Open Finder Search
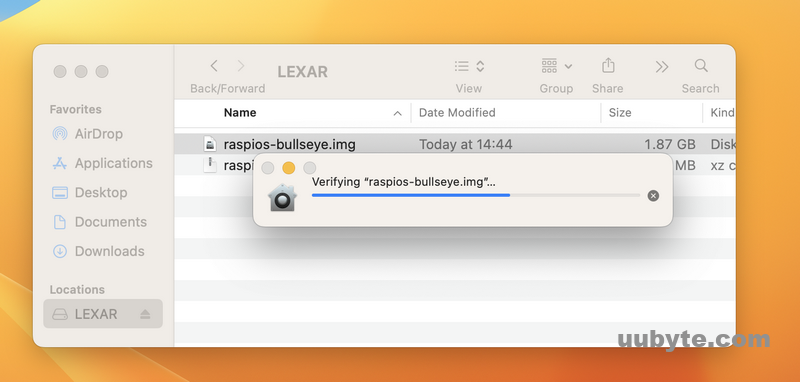Screen dimensions: 800x382 (x=701, y=66)
